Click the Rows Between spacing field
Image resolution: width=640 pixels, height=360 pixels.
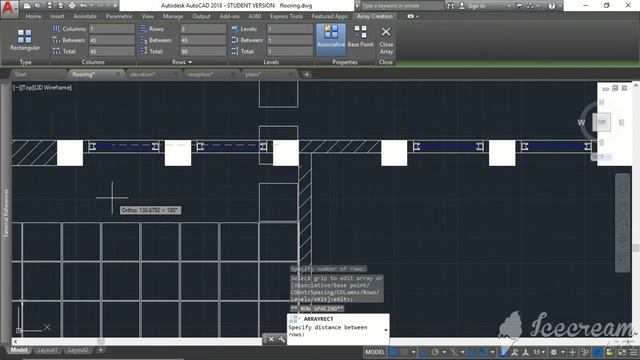click(x=203, y=40)
